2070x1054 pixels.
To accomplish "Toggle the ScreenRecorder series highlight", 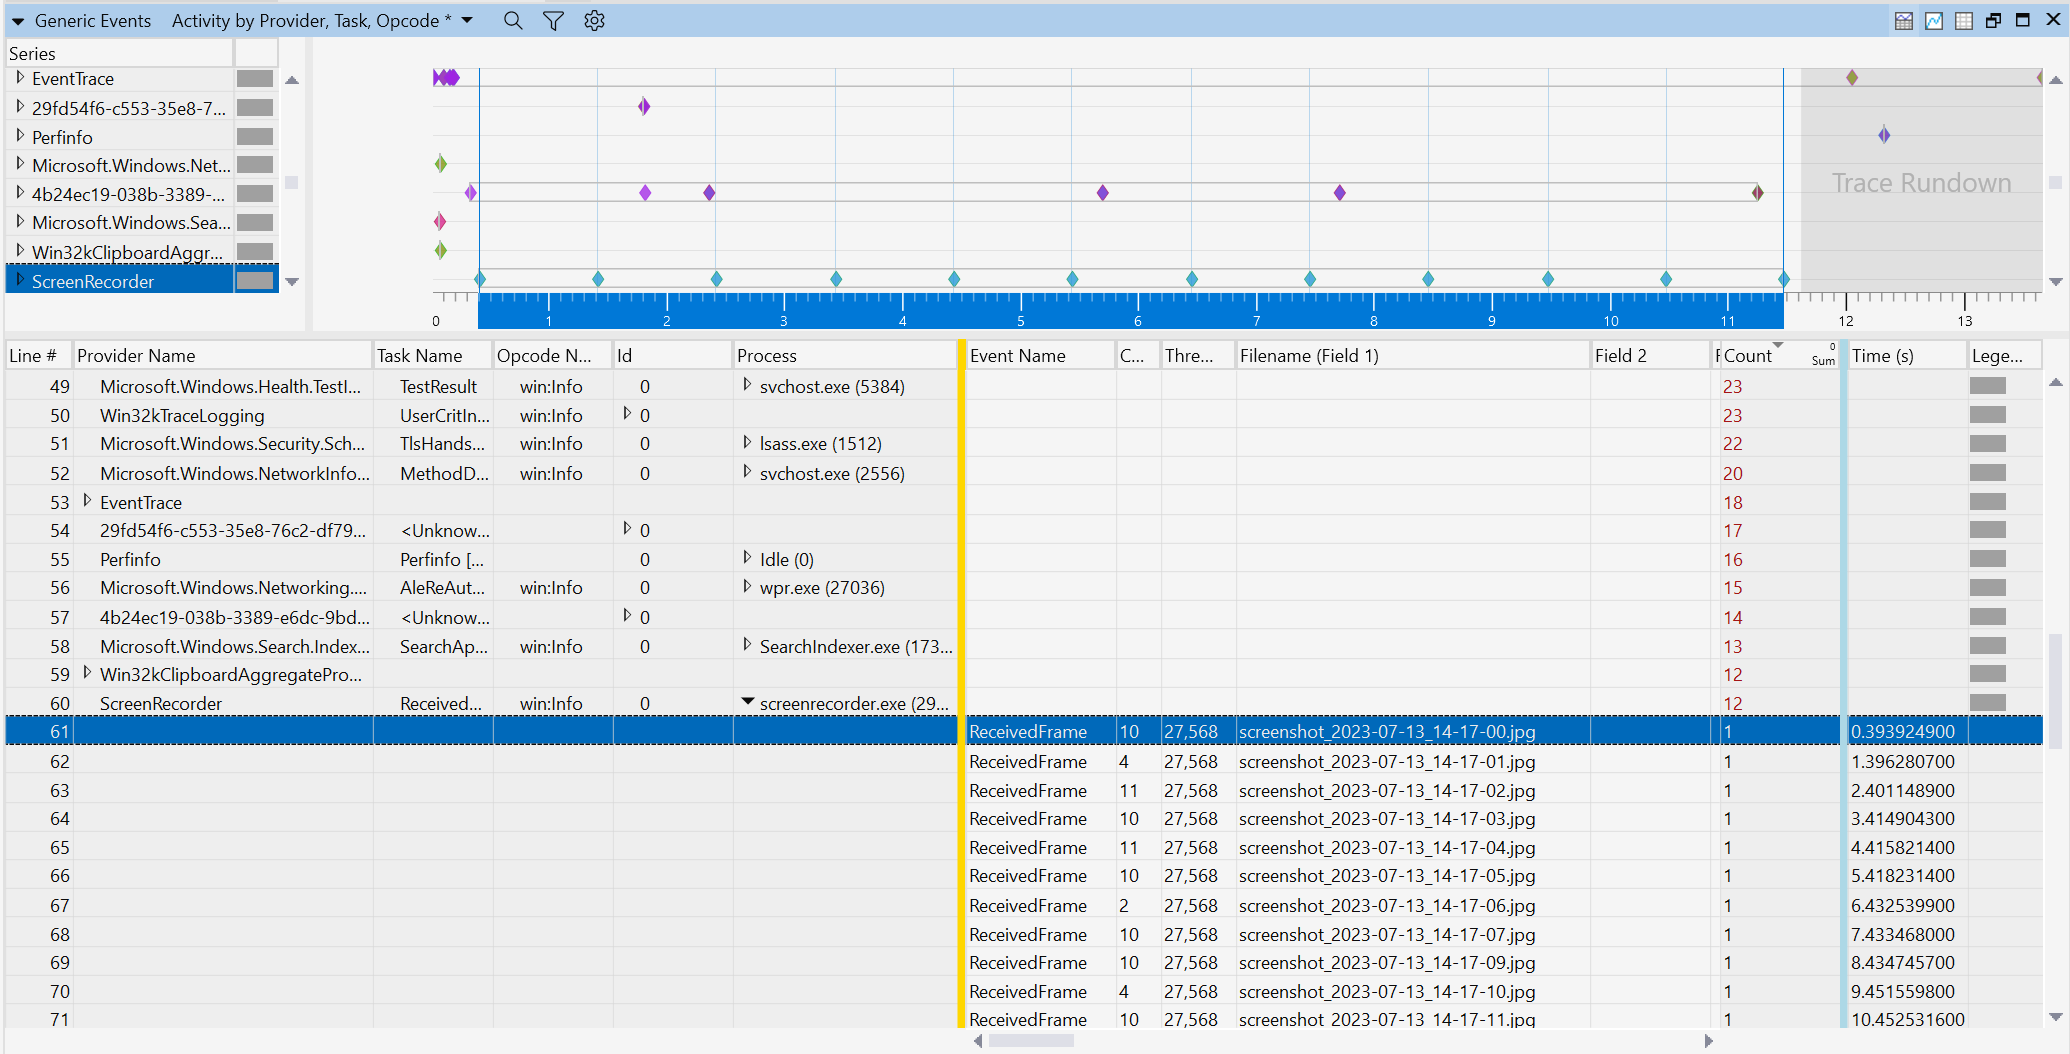I will coord(255,280).
